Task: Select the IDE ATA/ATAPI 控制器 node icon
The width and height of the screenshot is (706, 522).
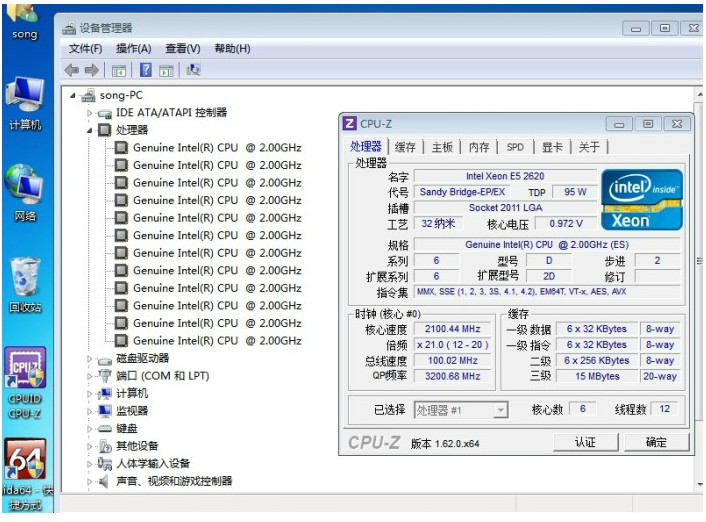Action: pos(105,113)
